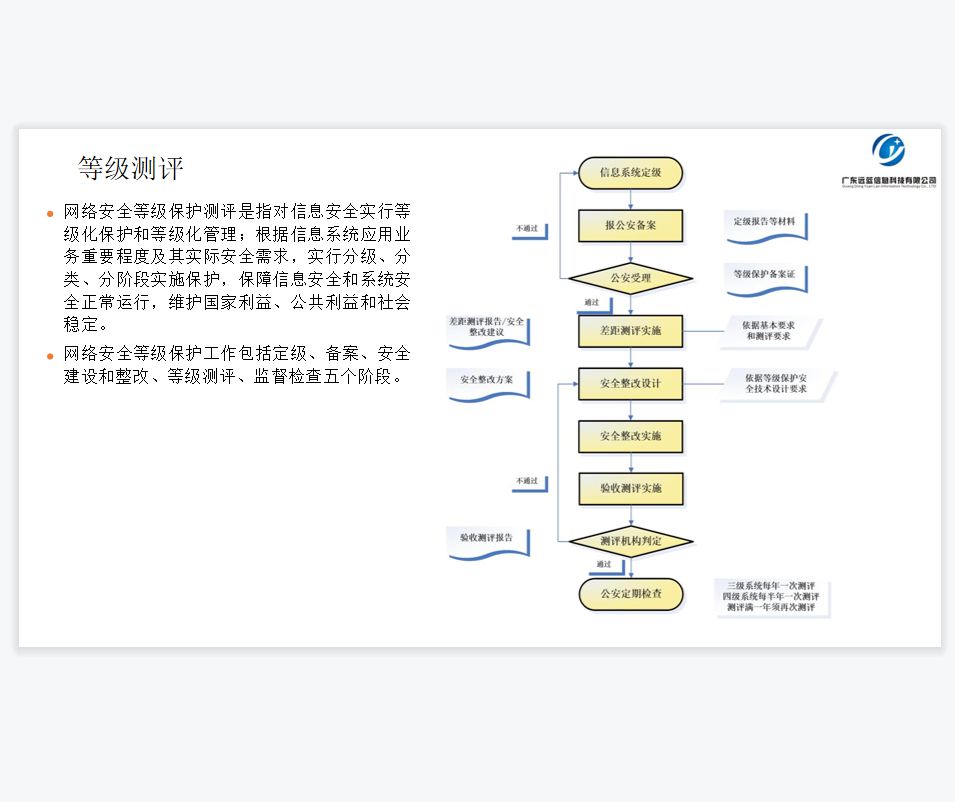Click the 公安受理 decision diamond
Screen dimensions: 955x802
point(630,278)
